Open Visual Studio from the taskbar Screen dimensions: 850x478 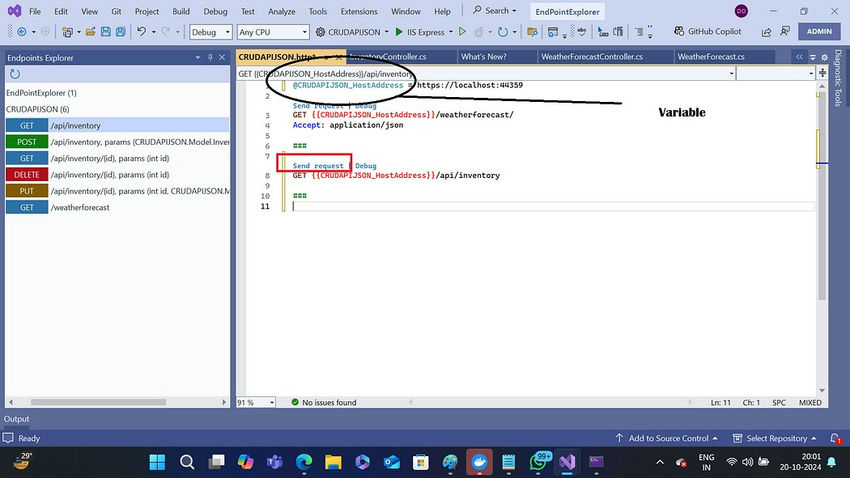coord(567,462)
